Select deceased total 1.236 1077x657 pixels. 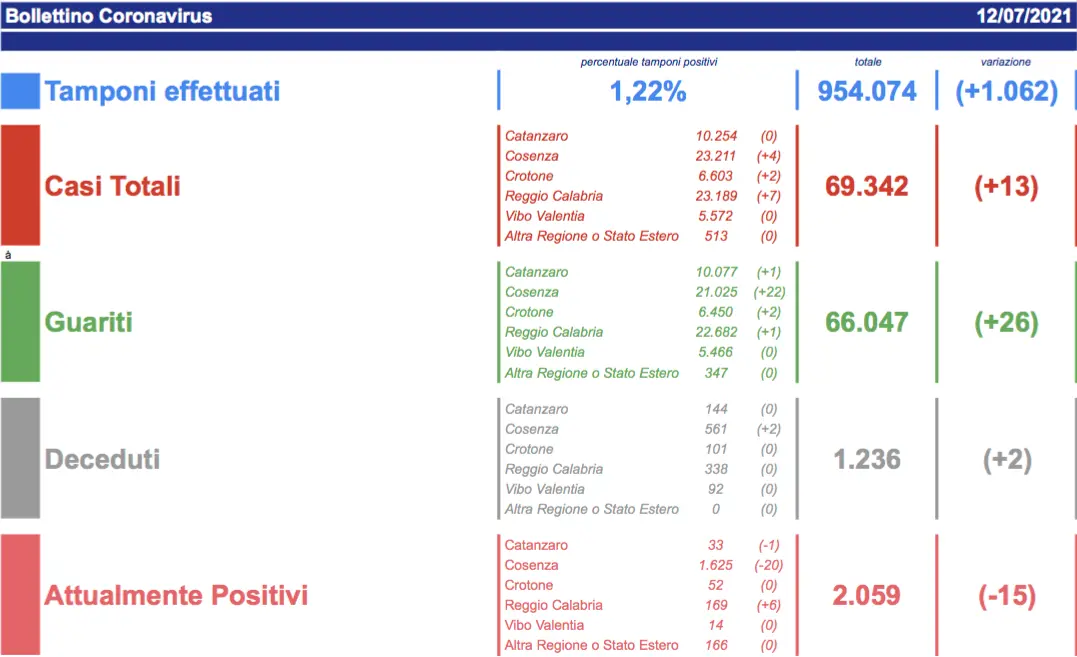point(867,459)
